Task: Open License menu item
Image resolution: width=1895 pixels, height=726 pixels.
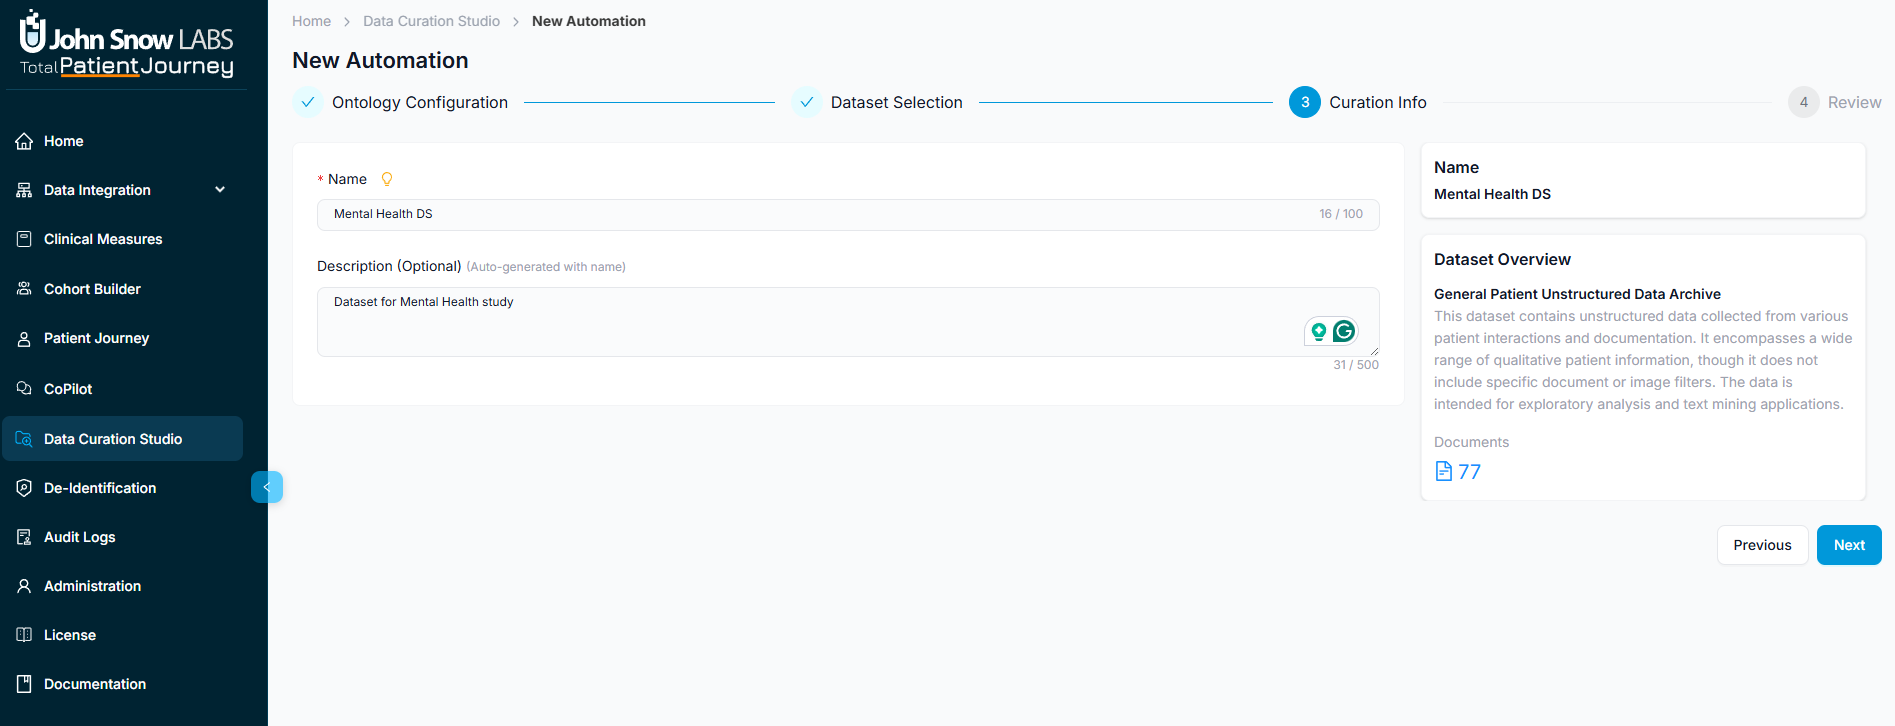Action: [122, 635]
